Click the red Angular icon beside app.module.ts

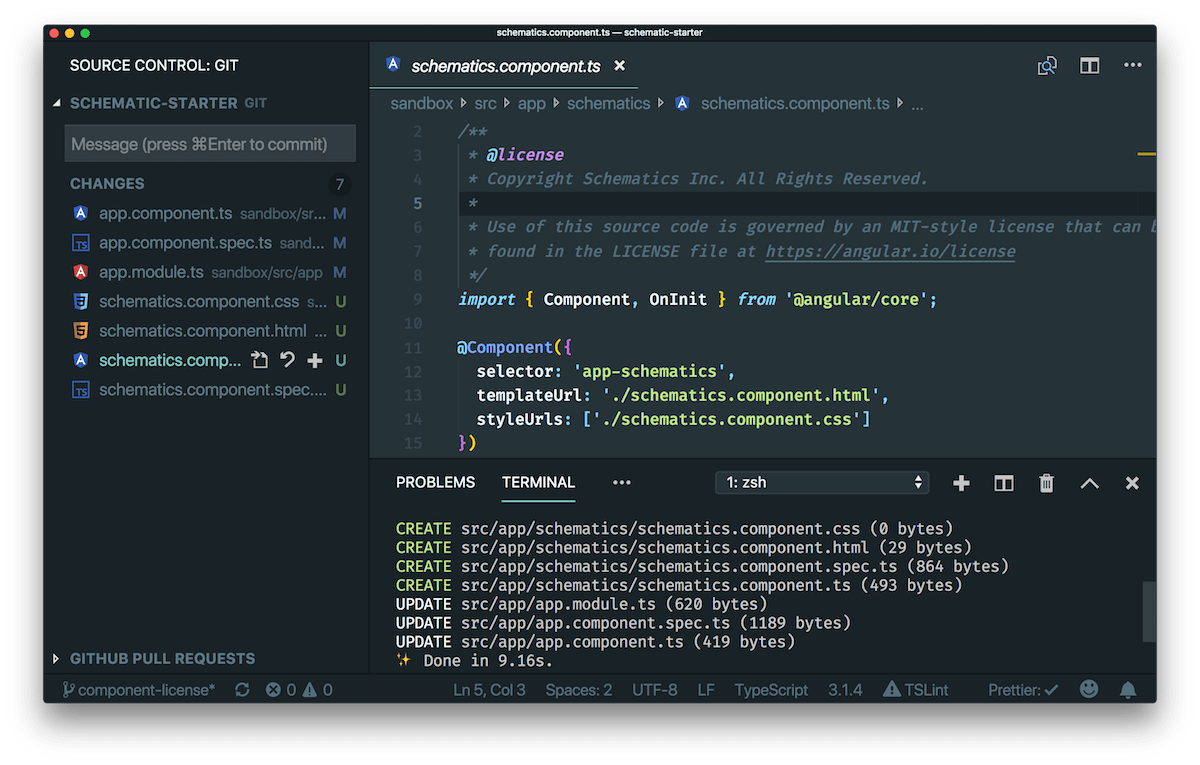81,272
